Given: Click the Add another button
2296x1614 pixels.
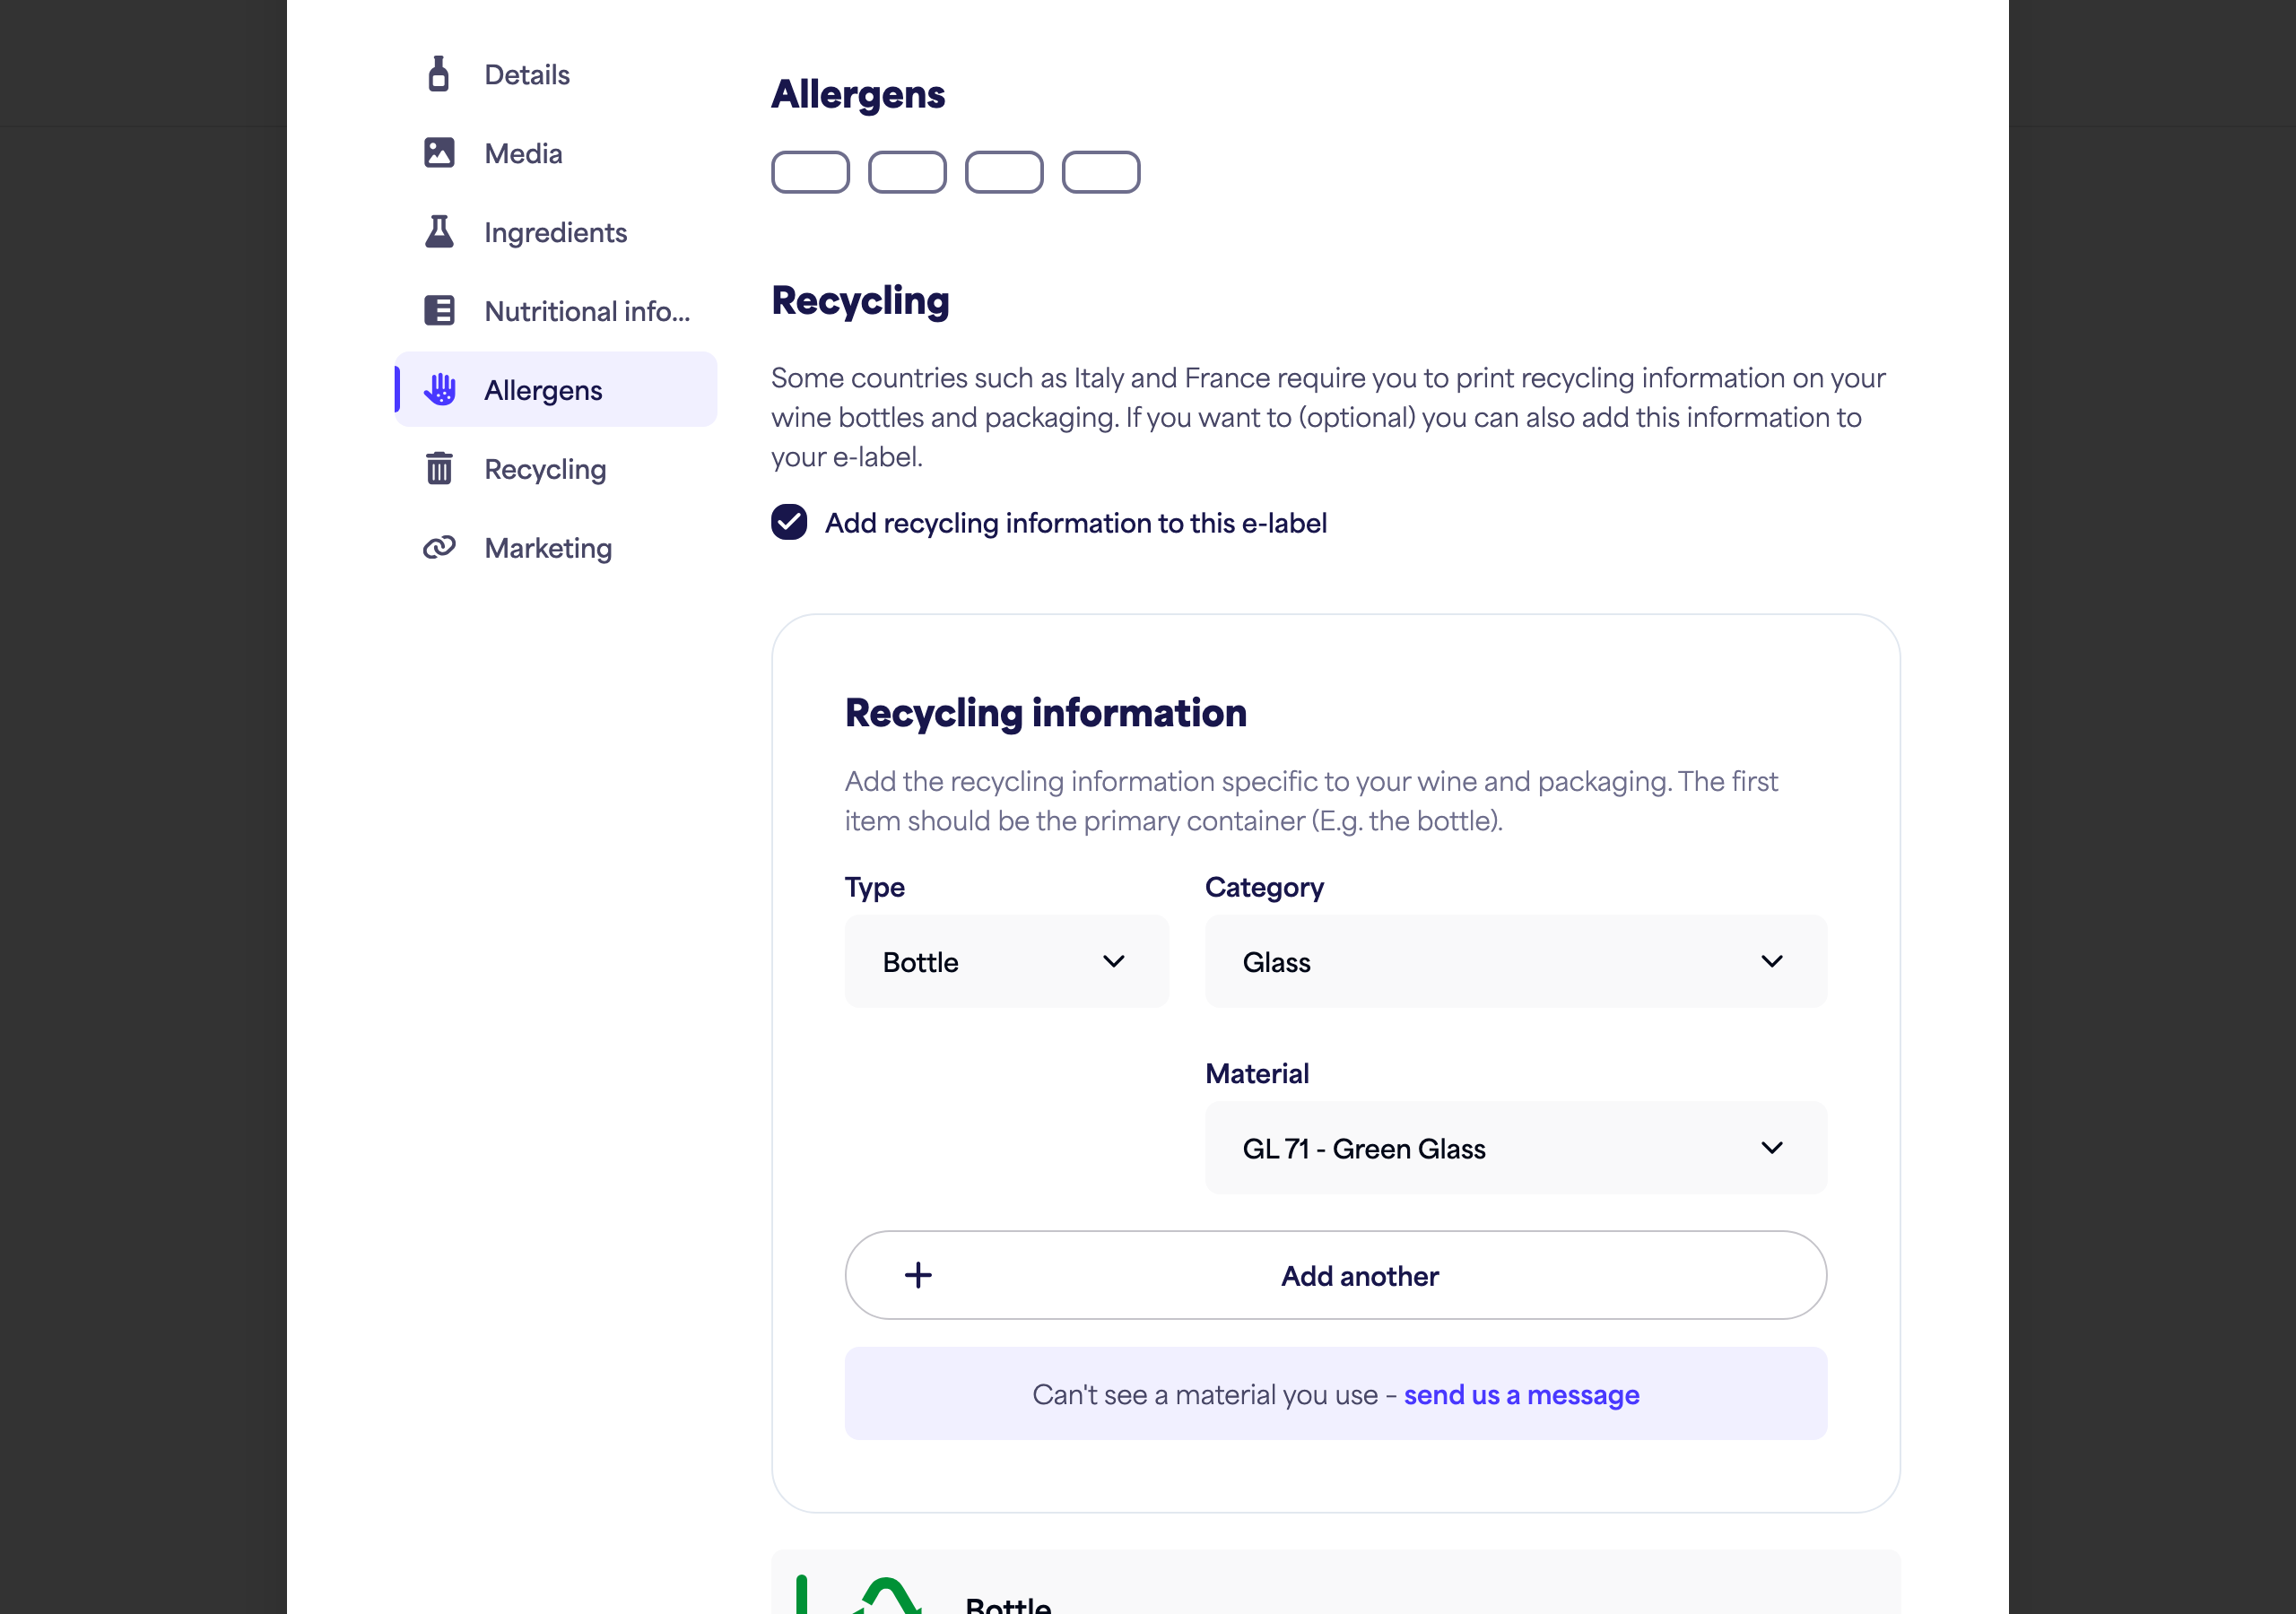Looking at the screenshot, I should [1335, 1275].
